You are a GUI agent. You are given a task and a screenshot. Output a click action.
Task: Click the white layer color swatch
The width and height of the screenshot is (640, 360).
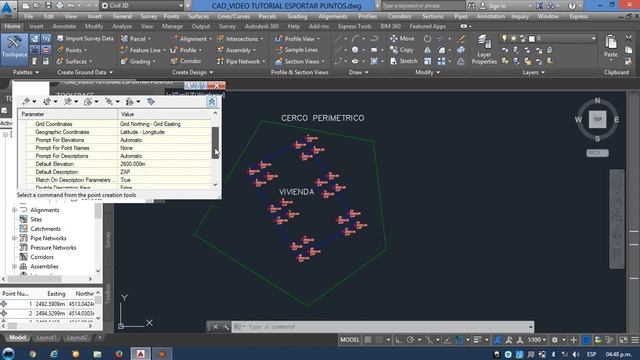pyautogui.click(x=532, y=39)
